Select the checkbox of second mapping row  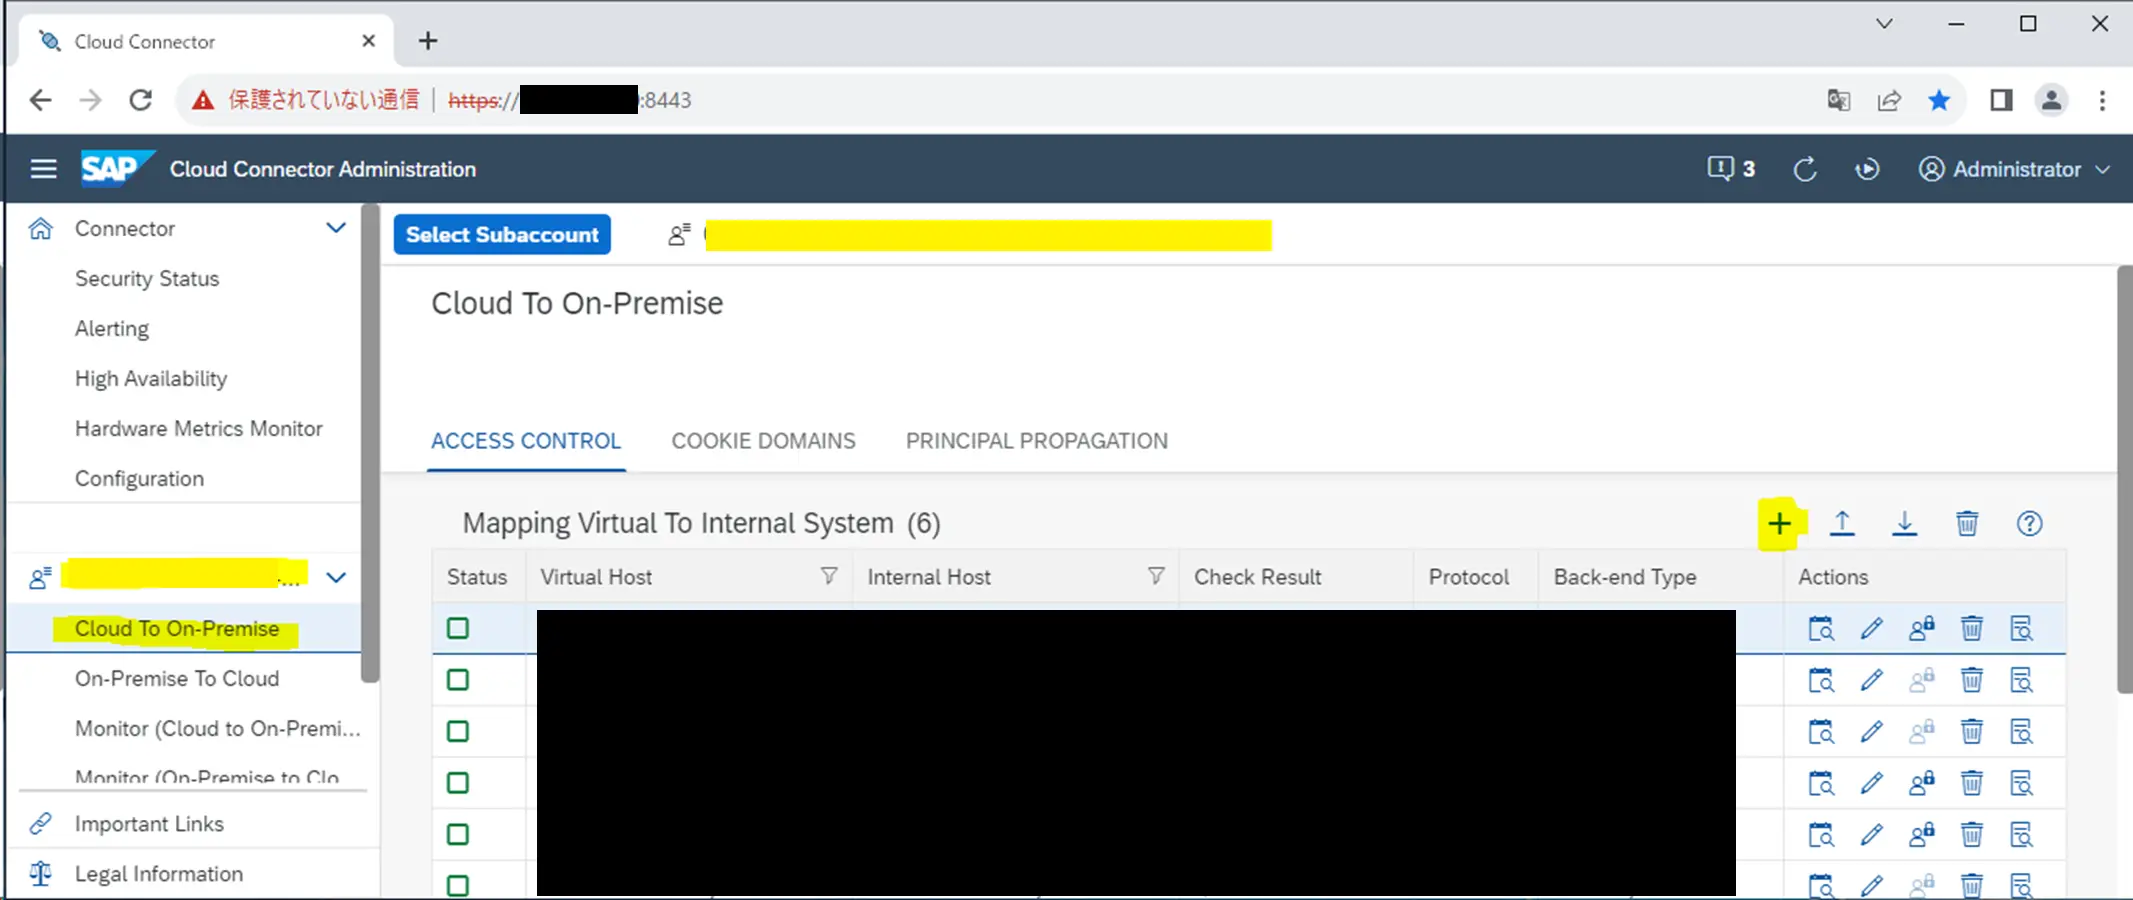tap(458, 680)
